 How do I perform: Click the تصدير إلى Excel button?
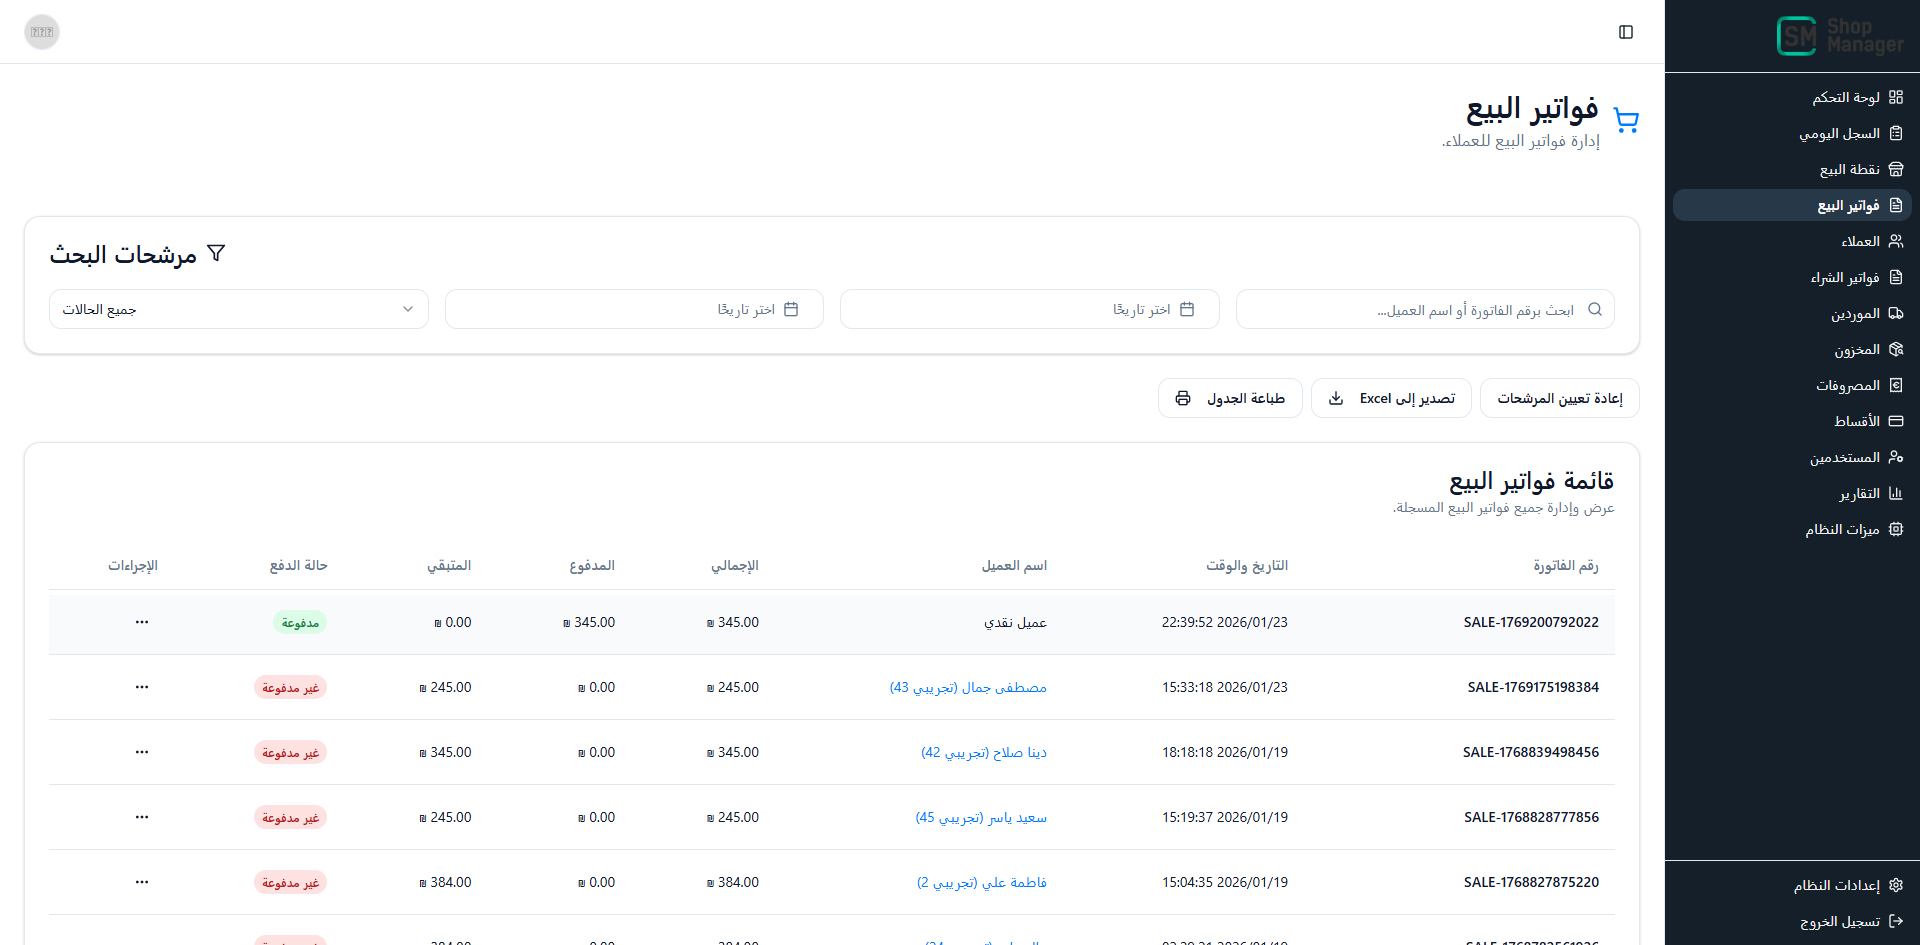coord(1391,398)
